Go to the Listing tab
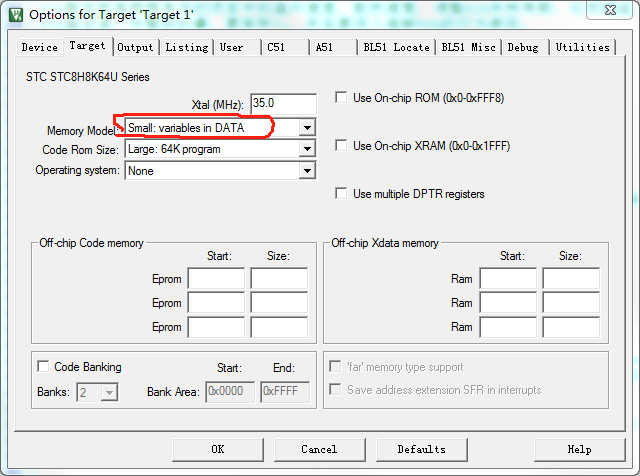Screen dimensions: 640x476 pos(187,47)
